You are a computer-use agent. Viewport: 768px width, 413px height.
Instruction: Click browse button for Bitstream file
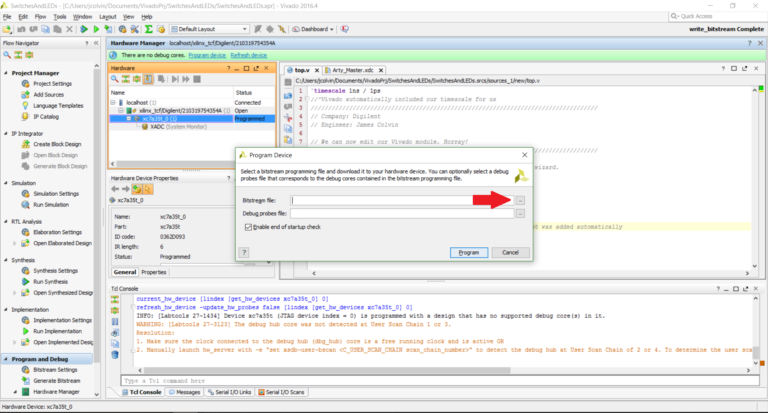520,201
